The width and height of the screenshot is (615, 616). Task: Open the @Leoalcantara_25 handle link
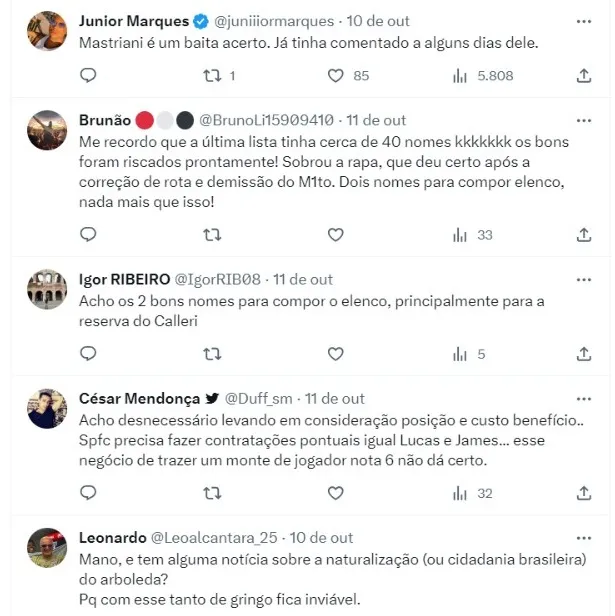213,537
